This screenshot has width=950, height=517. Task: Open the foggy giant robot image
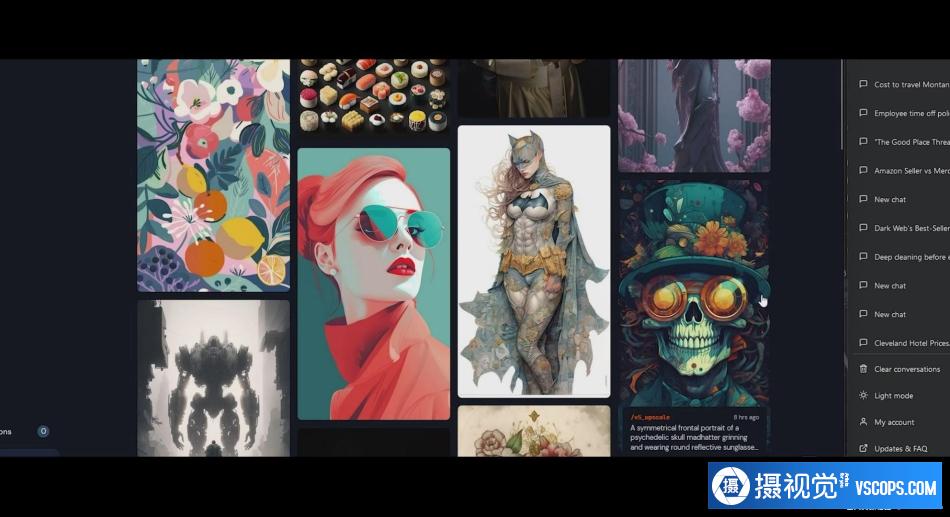click(213, 378)
